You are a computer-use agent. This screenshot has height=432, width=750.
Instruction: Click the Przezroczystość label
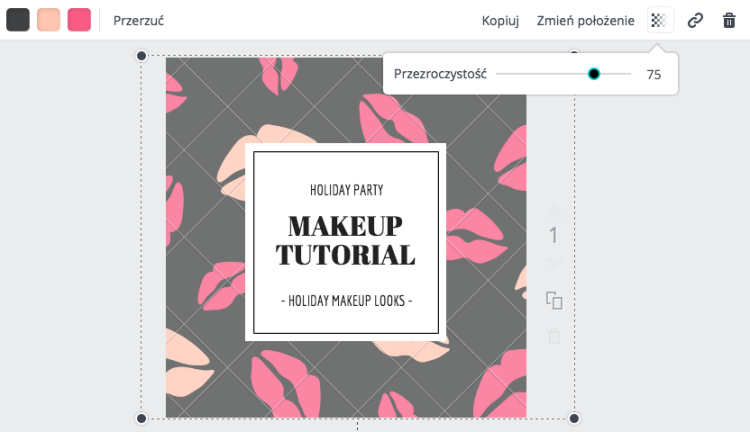coord(440,74)
